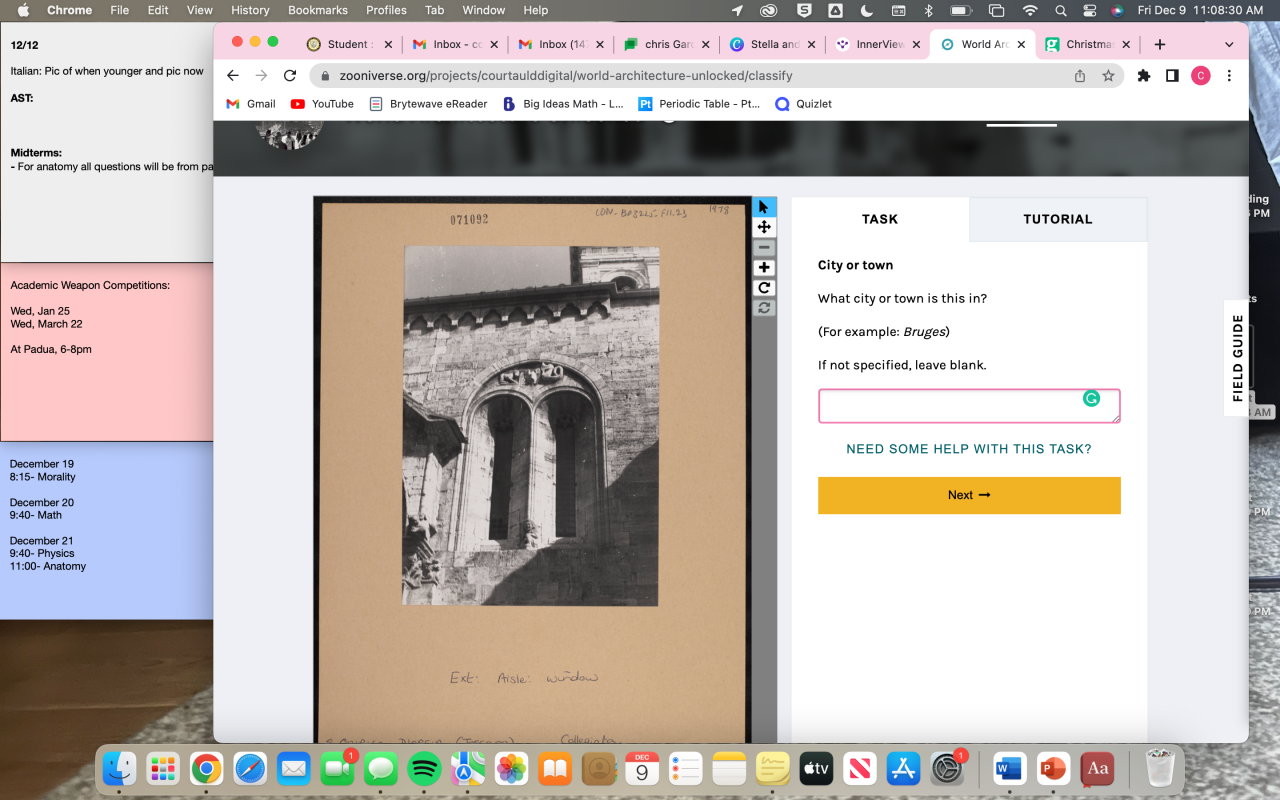Click the architecture photo subject image

pyautogui.click(x=531, y=425)
